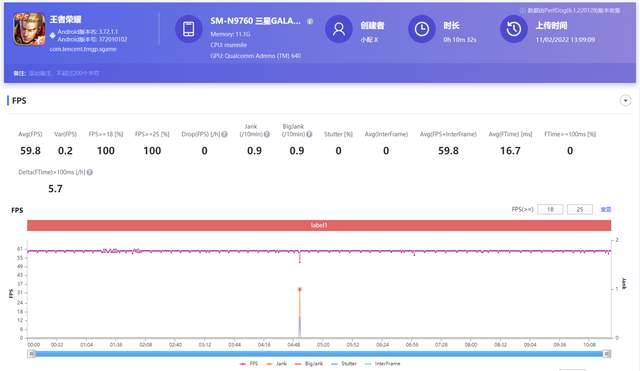
Task: Toggle the BigJank series in chart legend
Action: point(309,364)
